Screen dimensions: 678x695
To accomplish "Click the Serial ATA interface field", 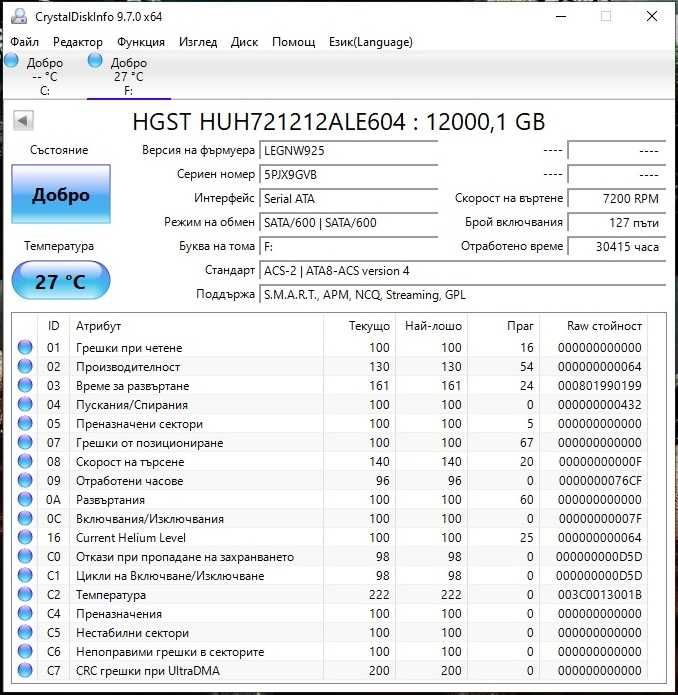I will click(x=348, y=199).
